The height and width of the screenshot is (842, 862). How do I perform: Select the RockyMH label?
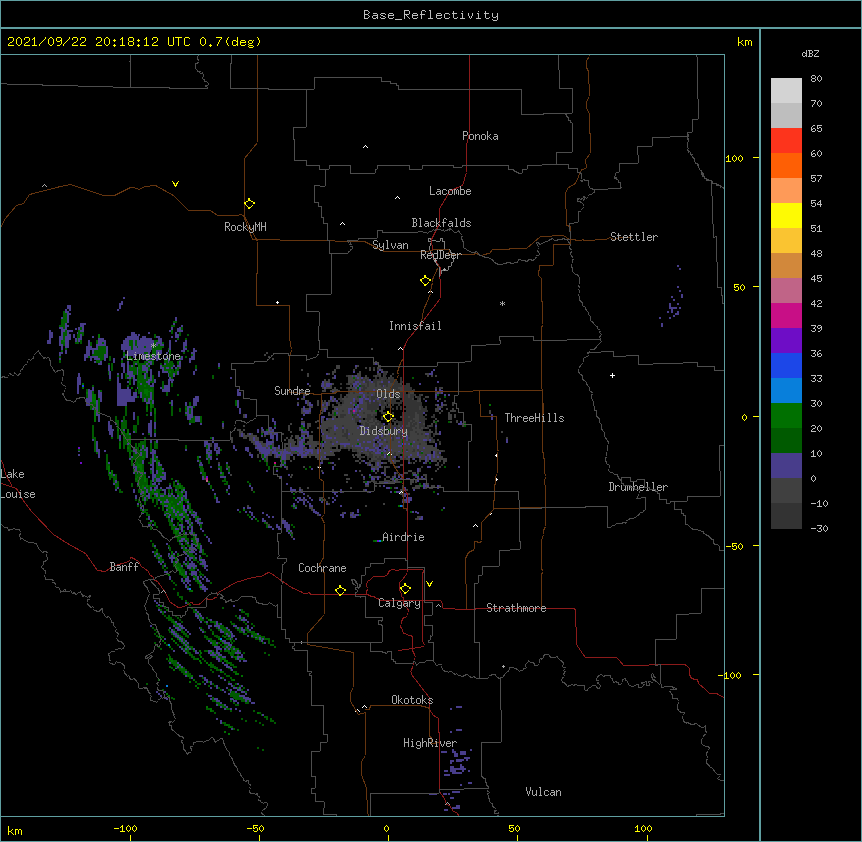[245, 227]
